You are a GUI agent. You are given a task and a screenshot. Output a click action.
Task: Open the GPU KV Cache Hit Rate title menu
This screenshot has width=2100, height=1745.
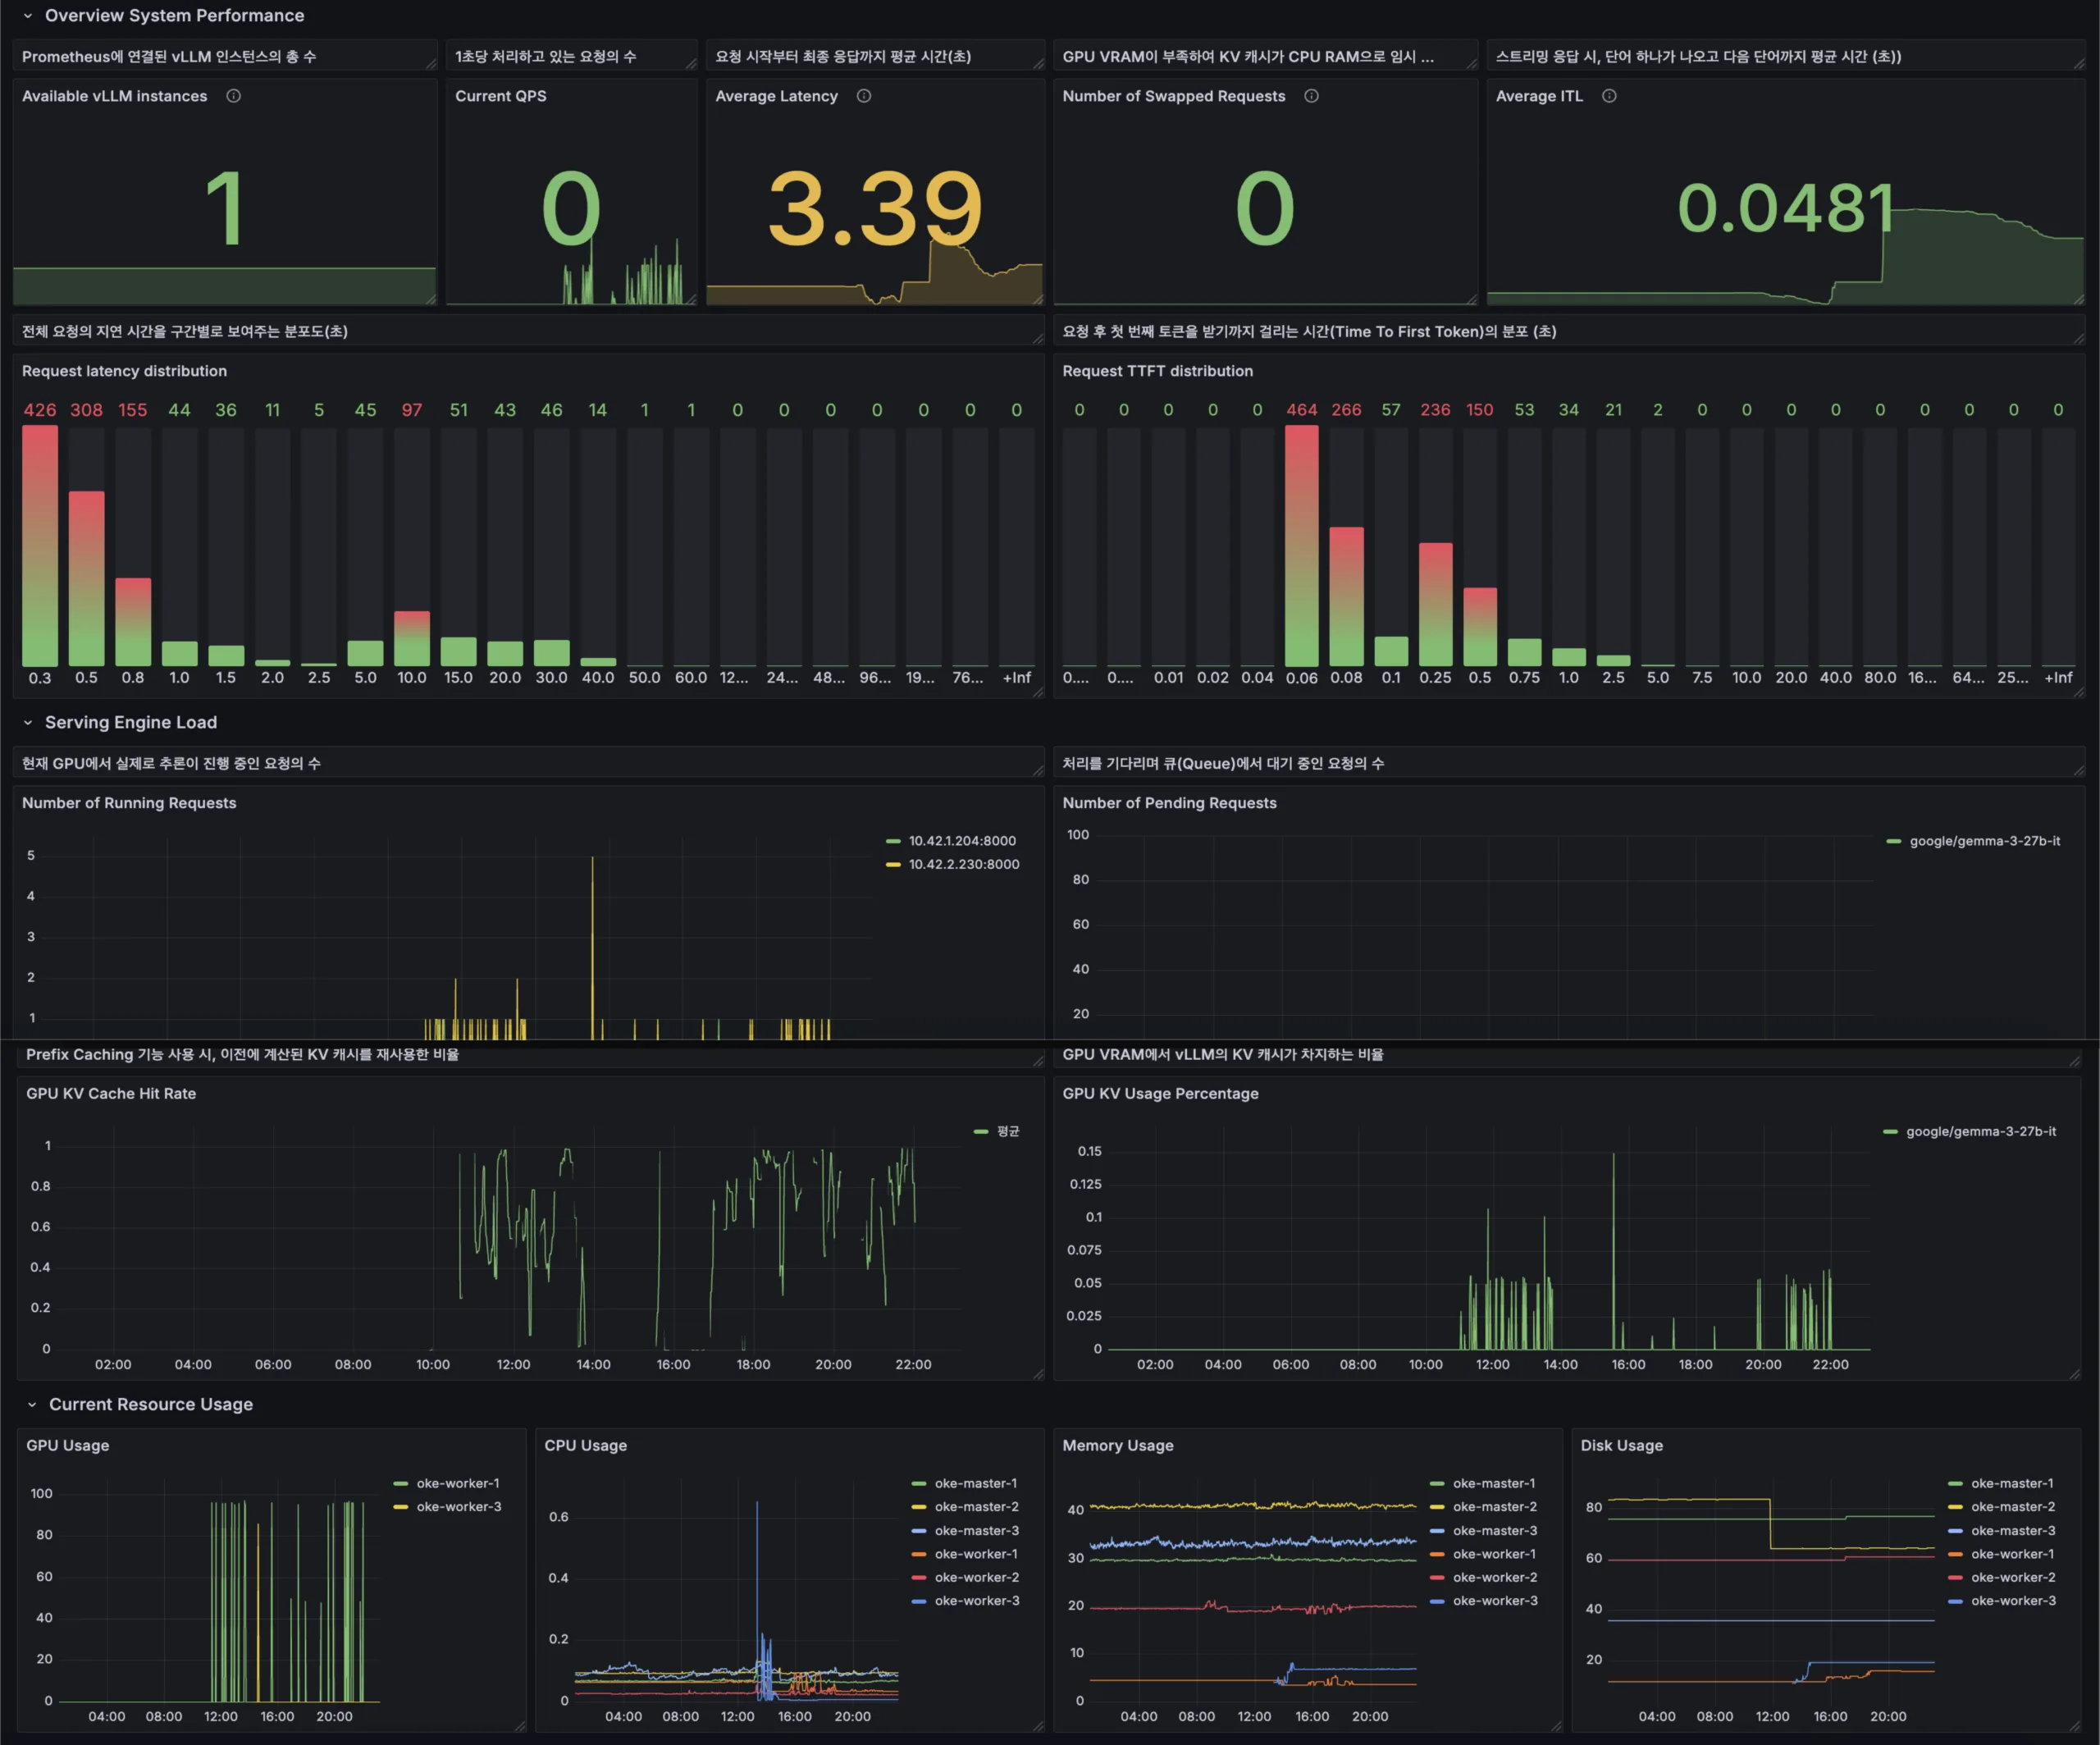coord(111,1093)
